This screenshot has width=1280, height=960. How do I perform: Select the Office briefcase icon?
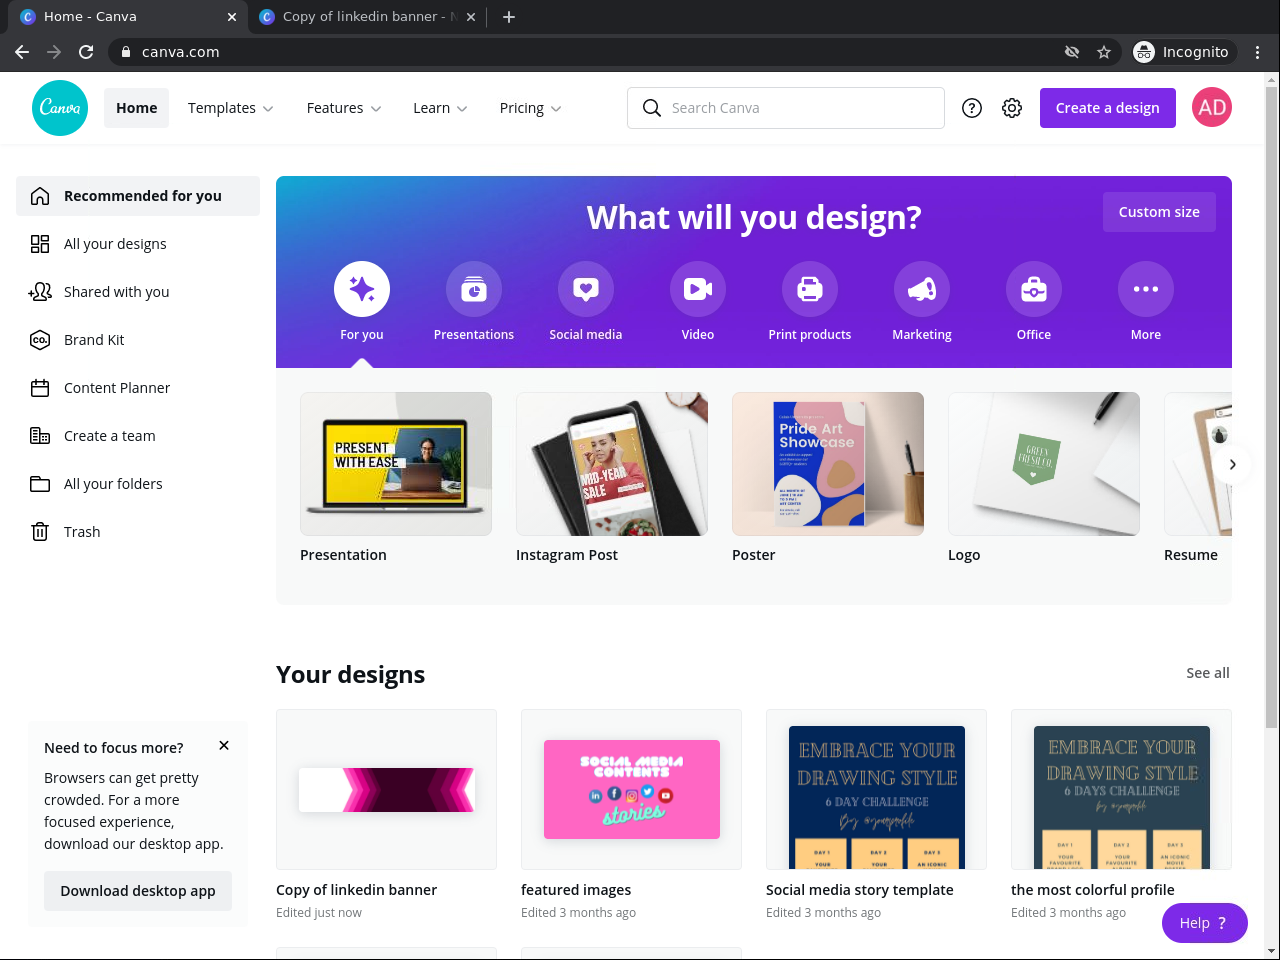click(1034, 289)
